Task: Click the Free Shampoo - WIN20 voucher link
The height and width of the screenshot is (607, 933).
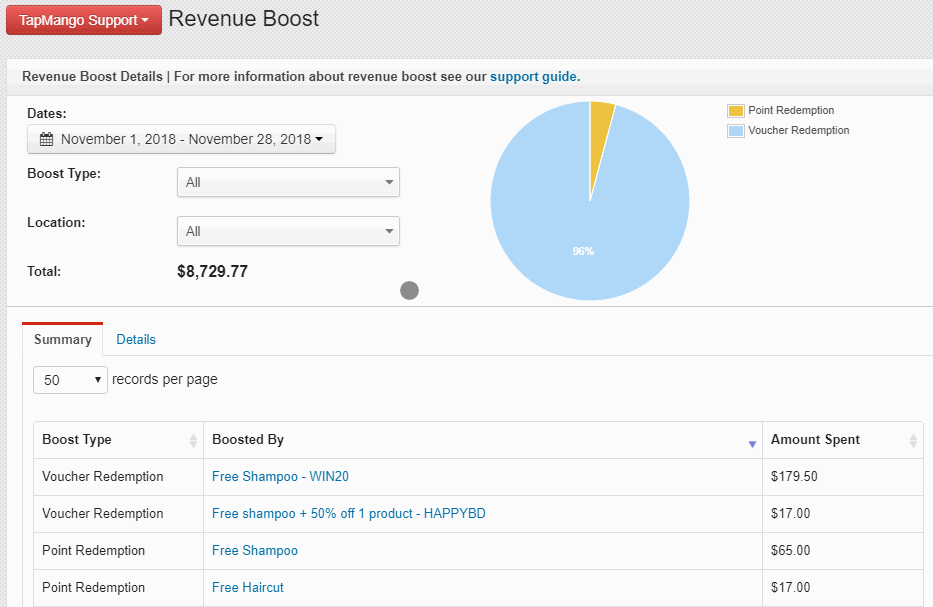Action: point(280,477)
